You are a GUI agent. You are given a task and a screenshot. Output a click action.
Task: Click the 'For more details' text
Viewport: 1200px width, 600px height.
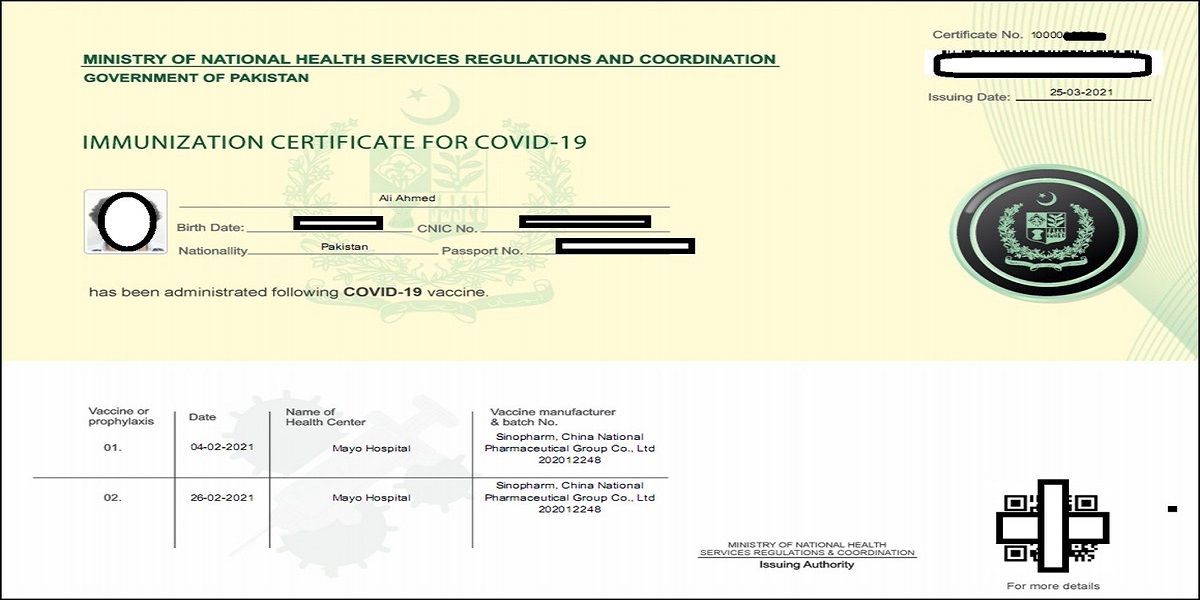pos(1052,586)
